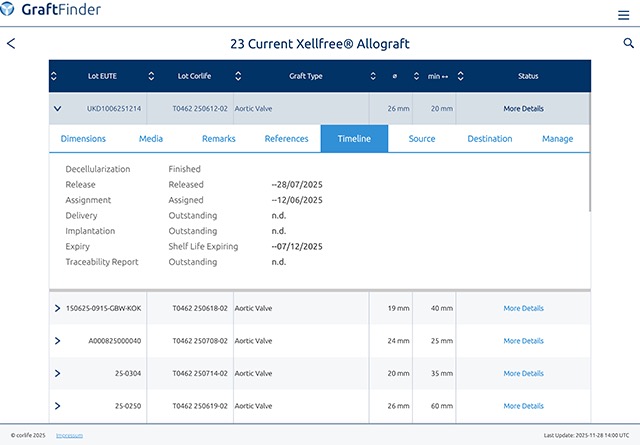Expand the 25-0304 row
Screen dimensions: 640x445
(x=58, y=373)
